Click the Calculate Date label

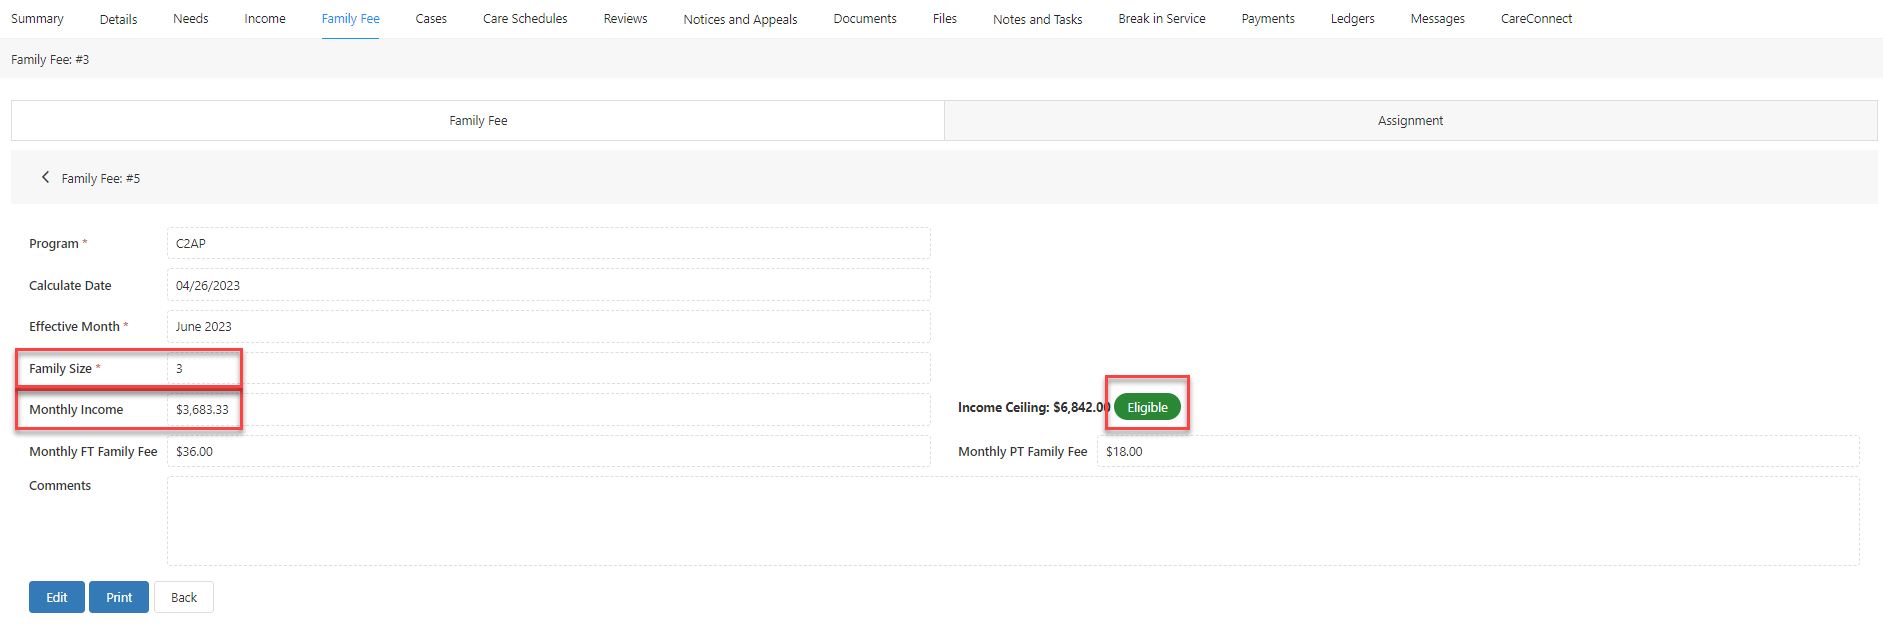pos(70,285)
